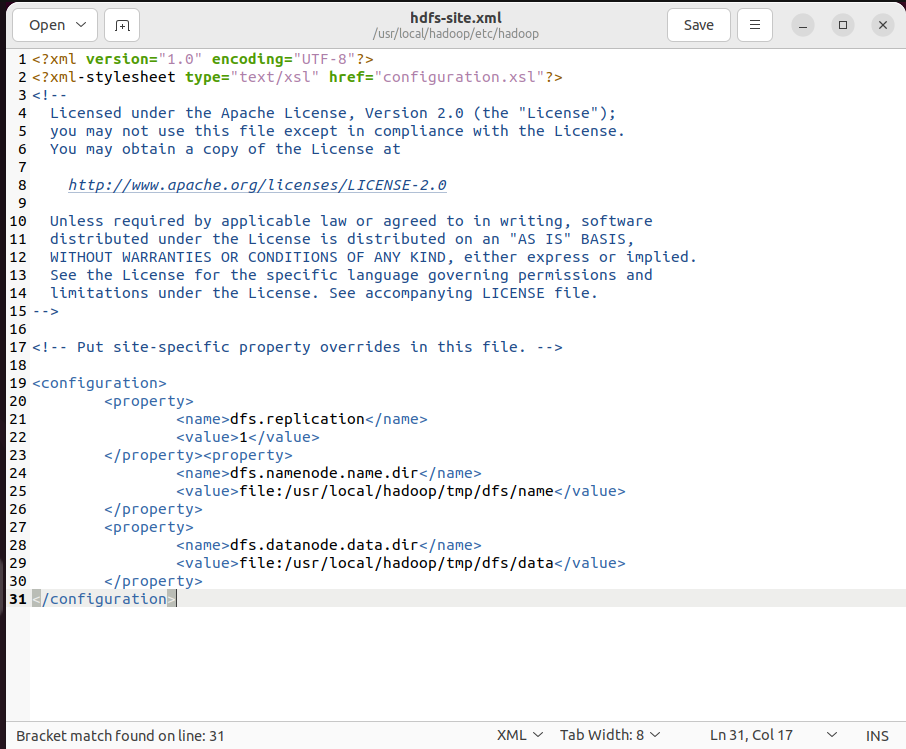
Task: Click the <property> tag on line 27
Action: click(x=148, y=527)
